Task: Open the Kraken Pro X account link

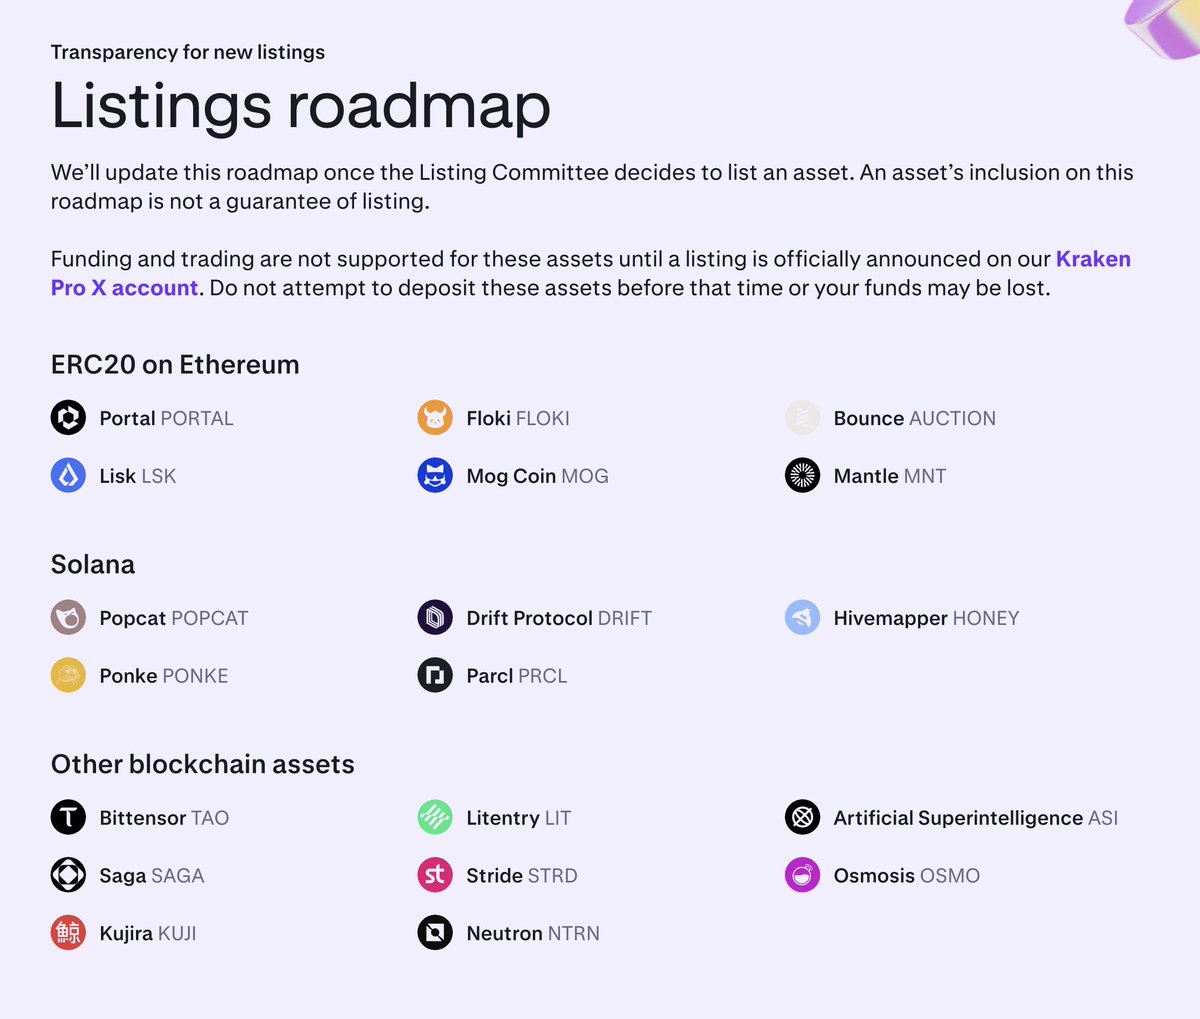Action: tap(1092, 259)
